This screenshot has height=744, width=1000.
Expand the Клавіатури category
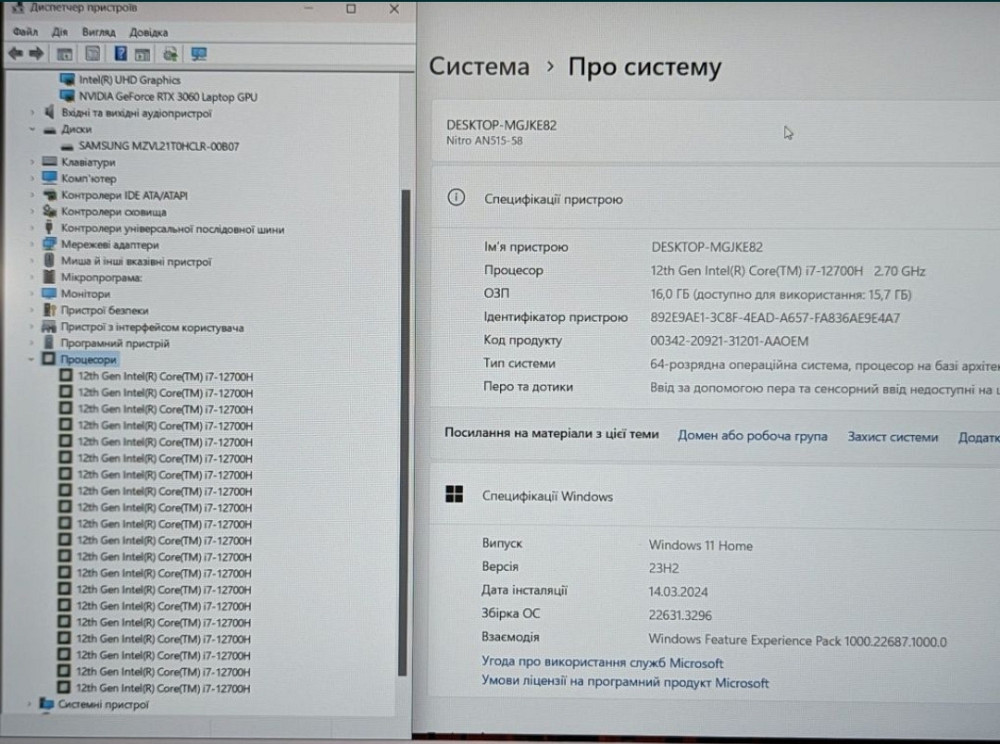pos(32,162)
